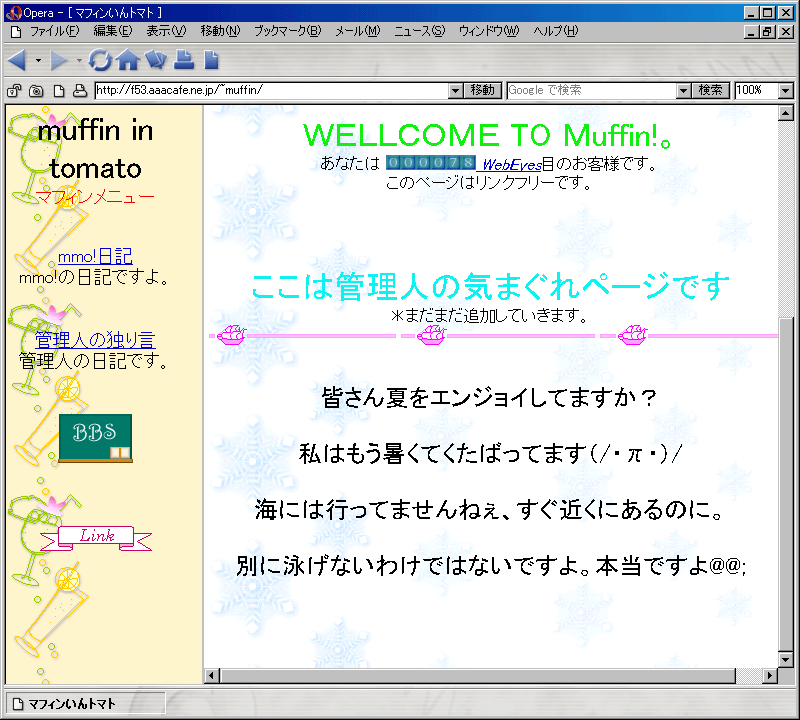The height and width of the screenshot is (720, 800).
Task: Click the muffin in tomato sidebar title
Action: (95, 149)
